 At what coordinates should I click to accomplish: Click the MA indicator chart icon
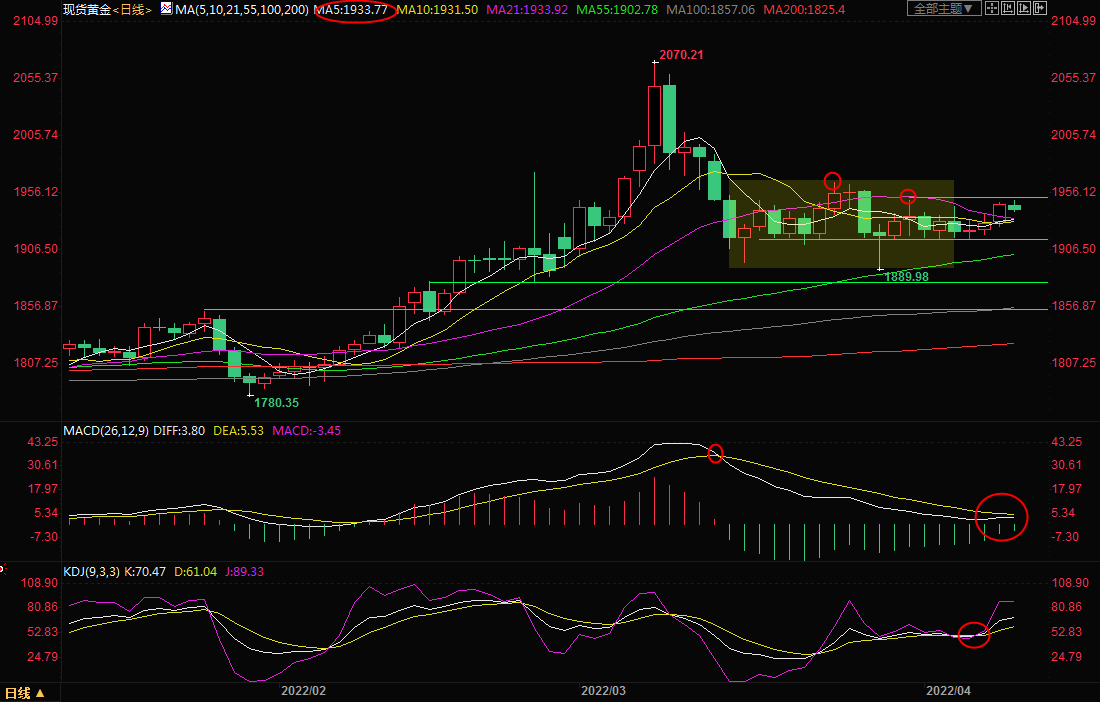click(x=165, y=9)
